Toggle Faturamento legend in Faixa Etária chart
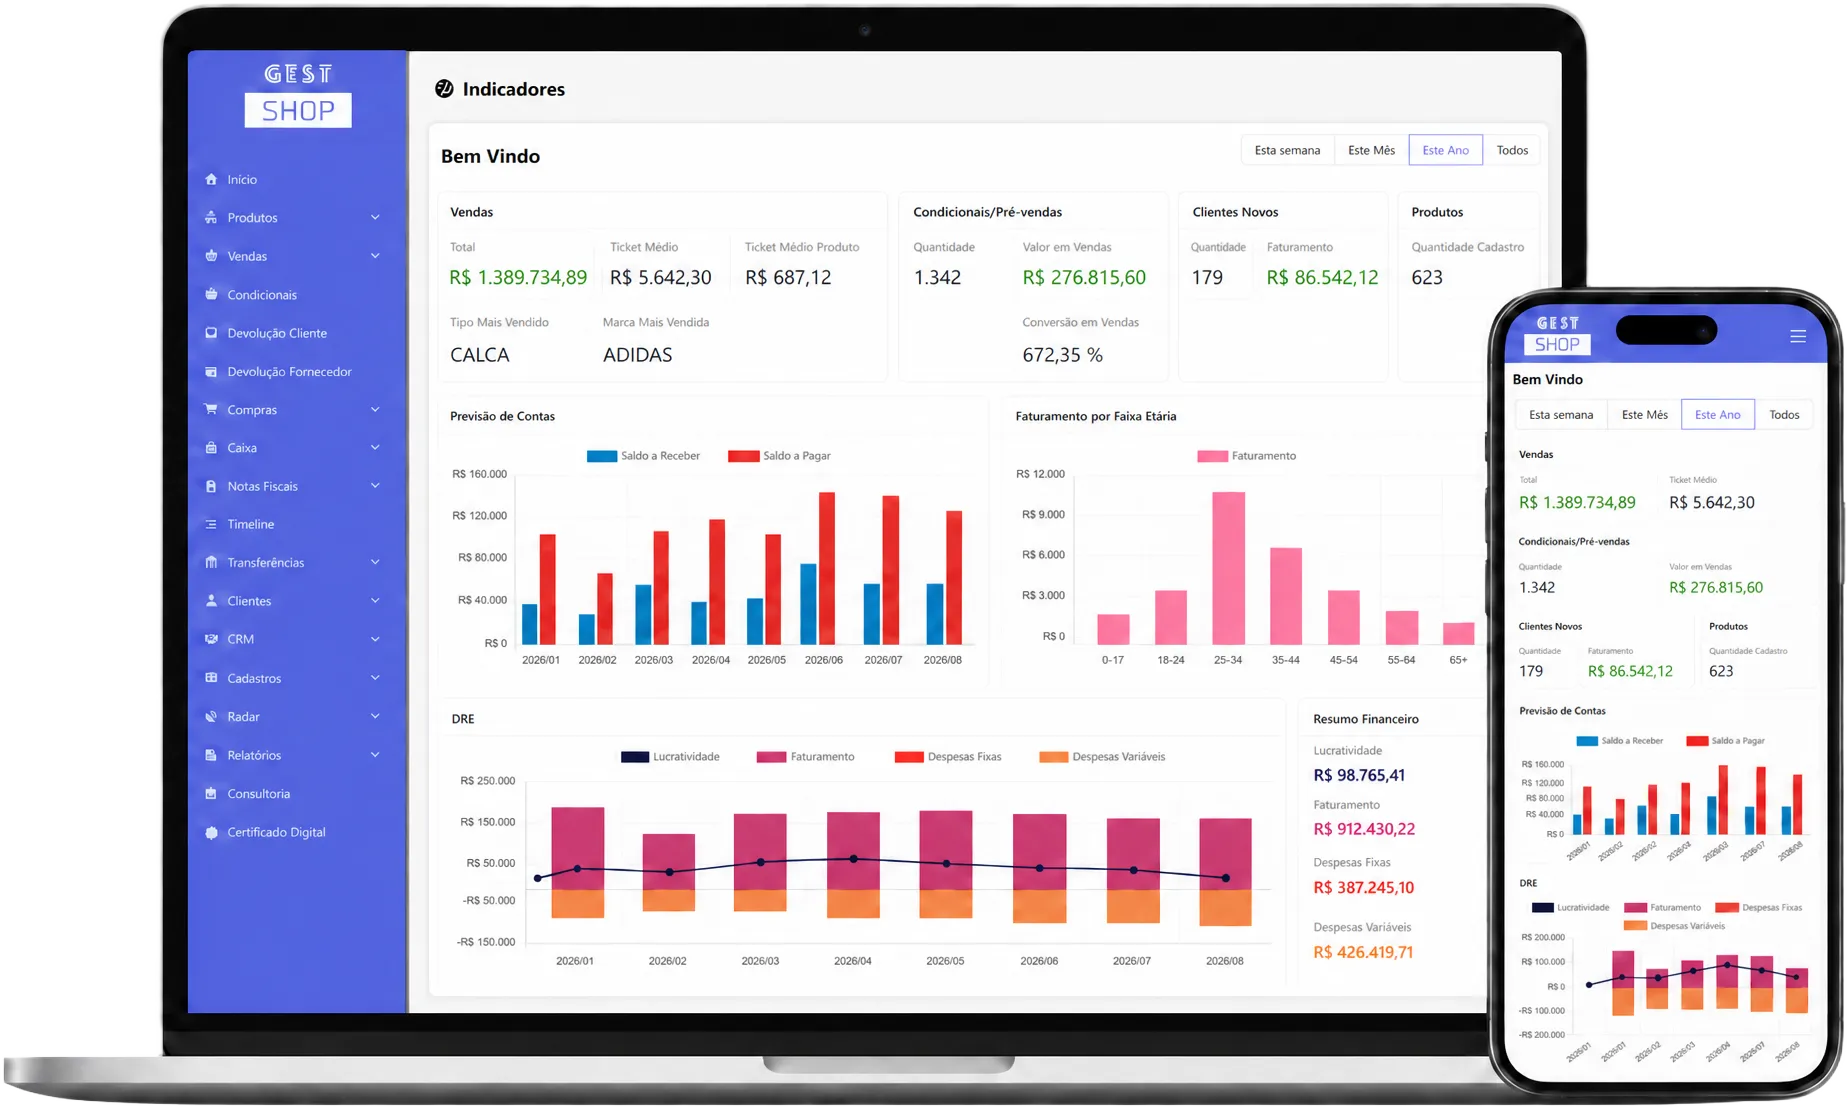This screenshot has height=1107, width=1847. (x=1246, y=456)
